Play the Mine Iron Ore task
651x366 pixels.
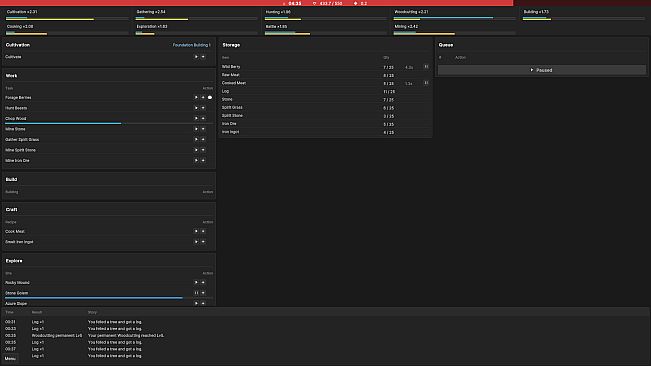196,161
